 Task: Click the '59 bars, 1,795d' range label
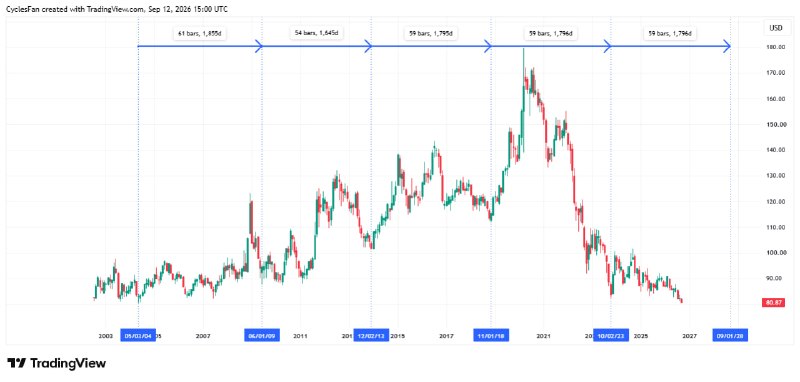(x=431, y=34)
